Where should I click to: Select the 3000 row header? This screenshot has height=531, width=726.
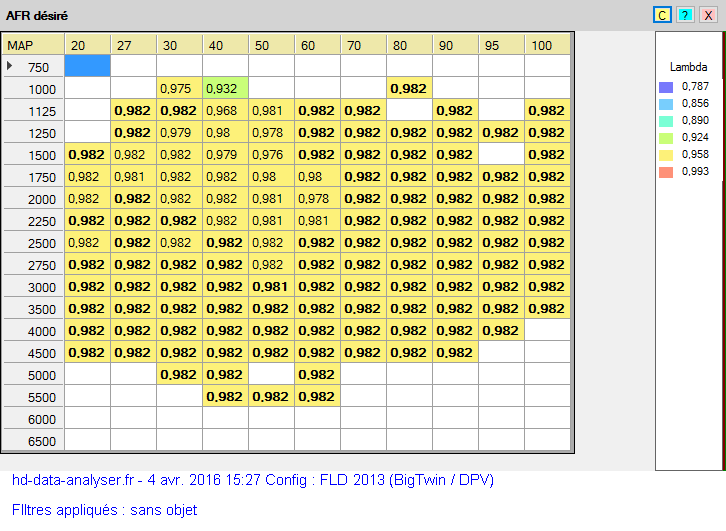pyautogui.click(x=33, y=286)
